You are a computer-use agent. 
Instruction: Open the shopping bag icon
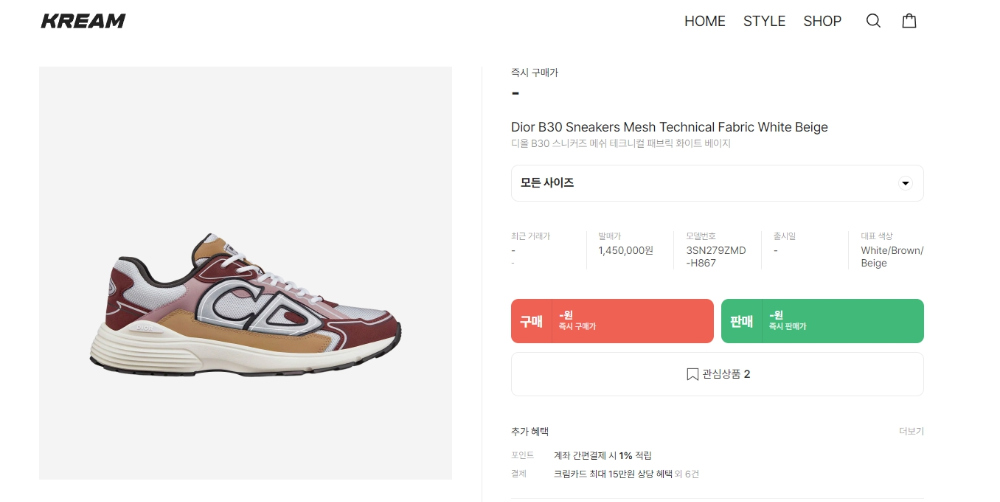[909, 21]
